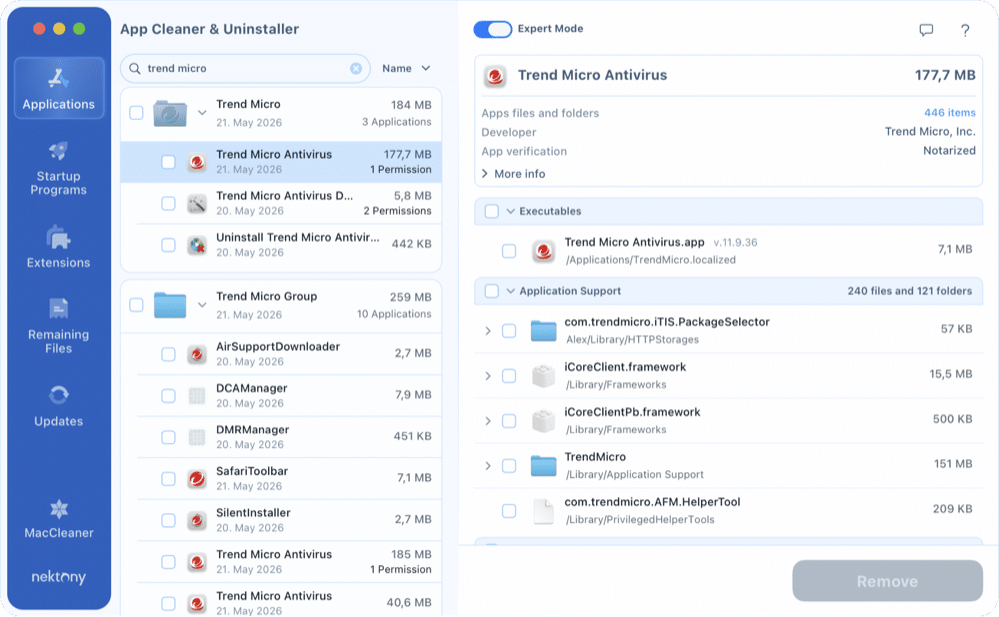
Task: Check the Trend Micro group checkbox
Action: click(136, 113)
